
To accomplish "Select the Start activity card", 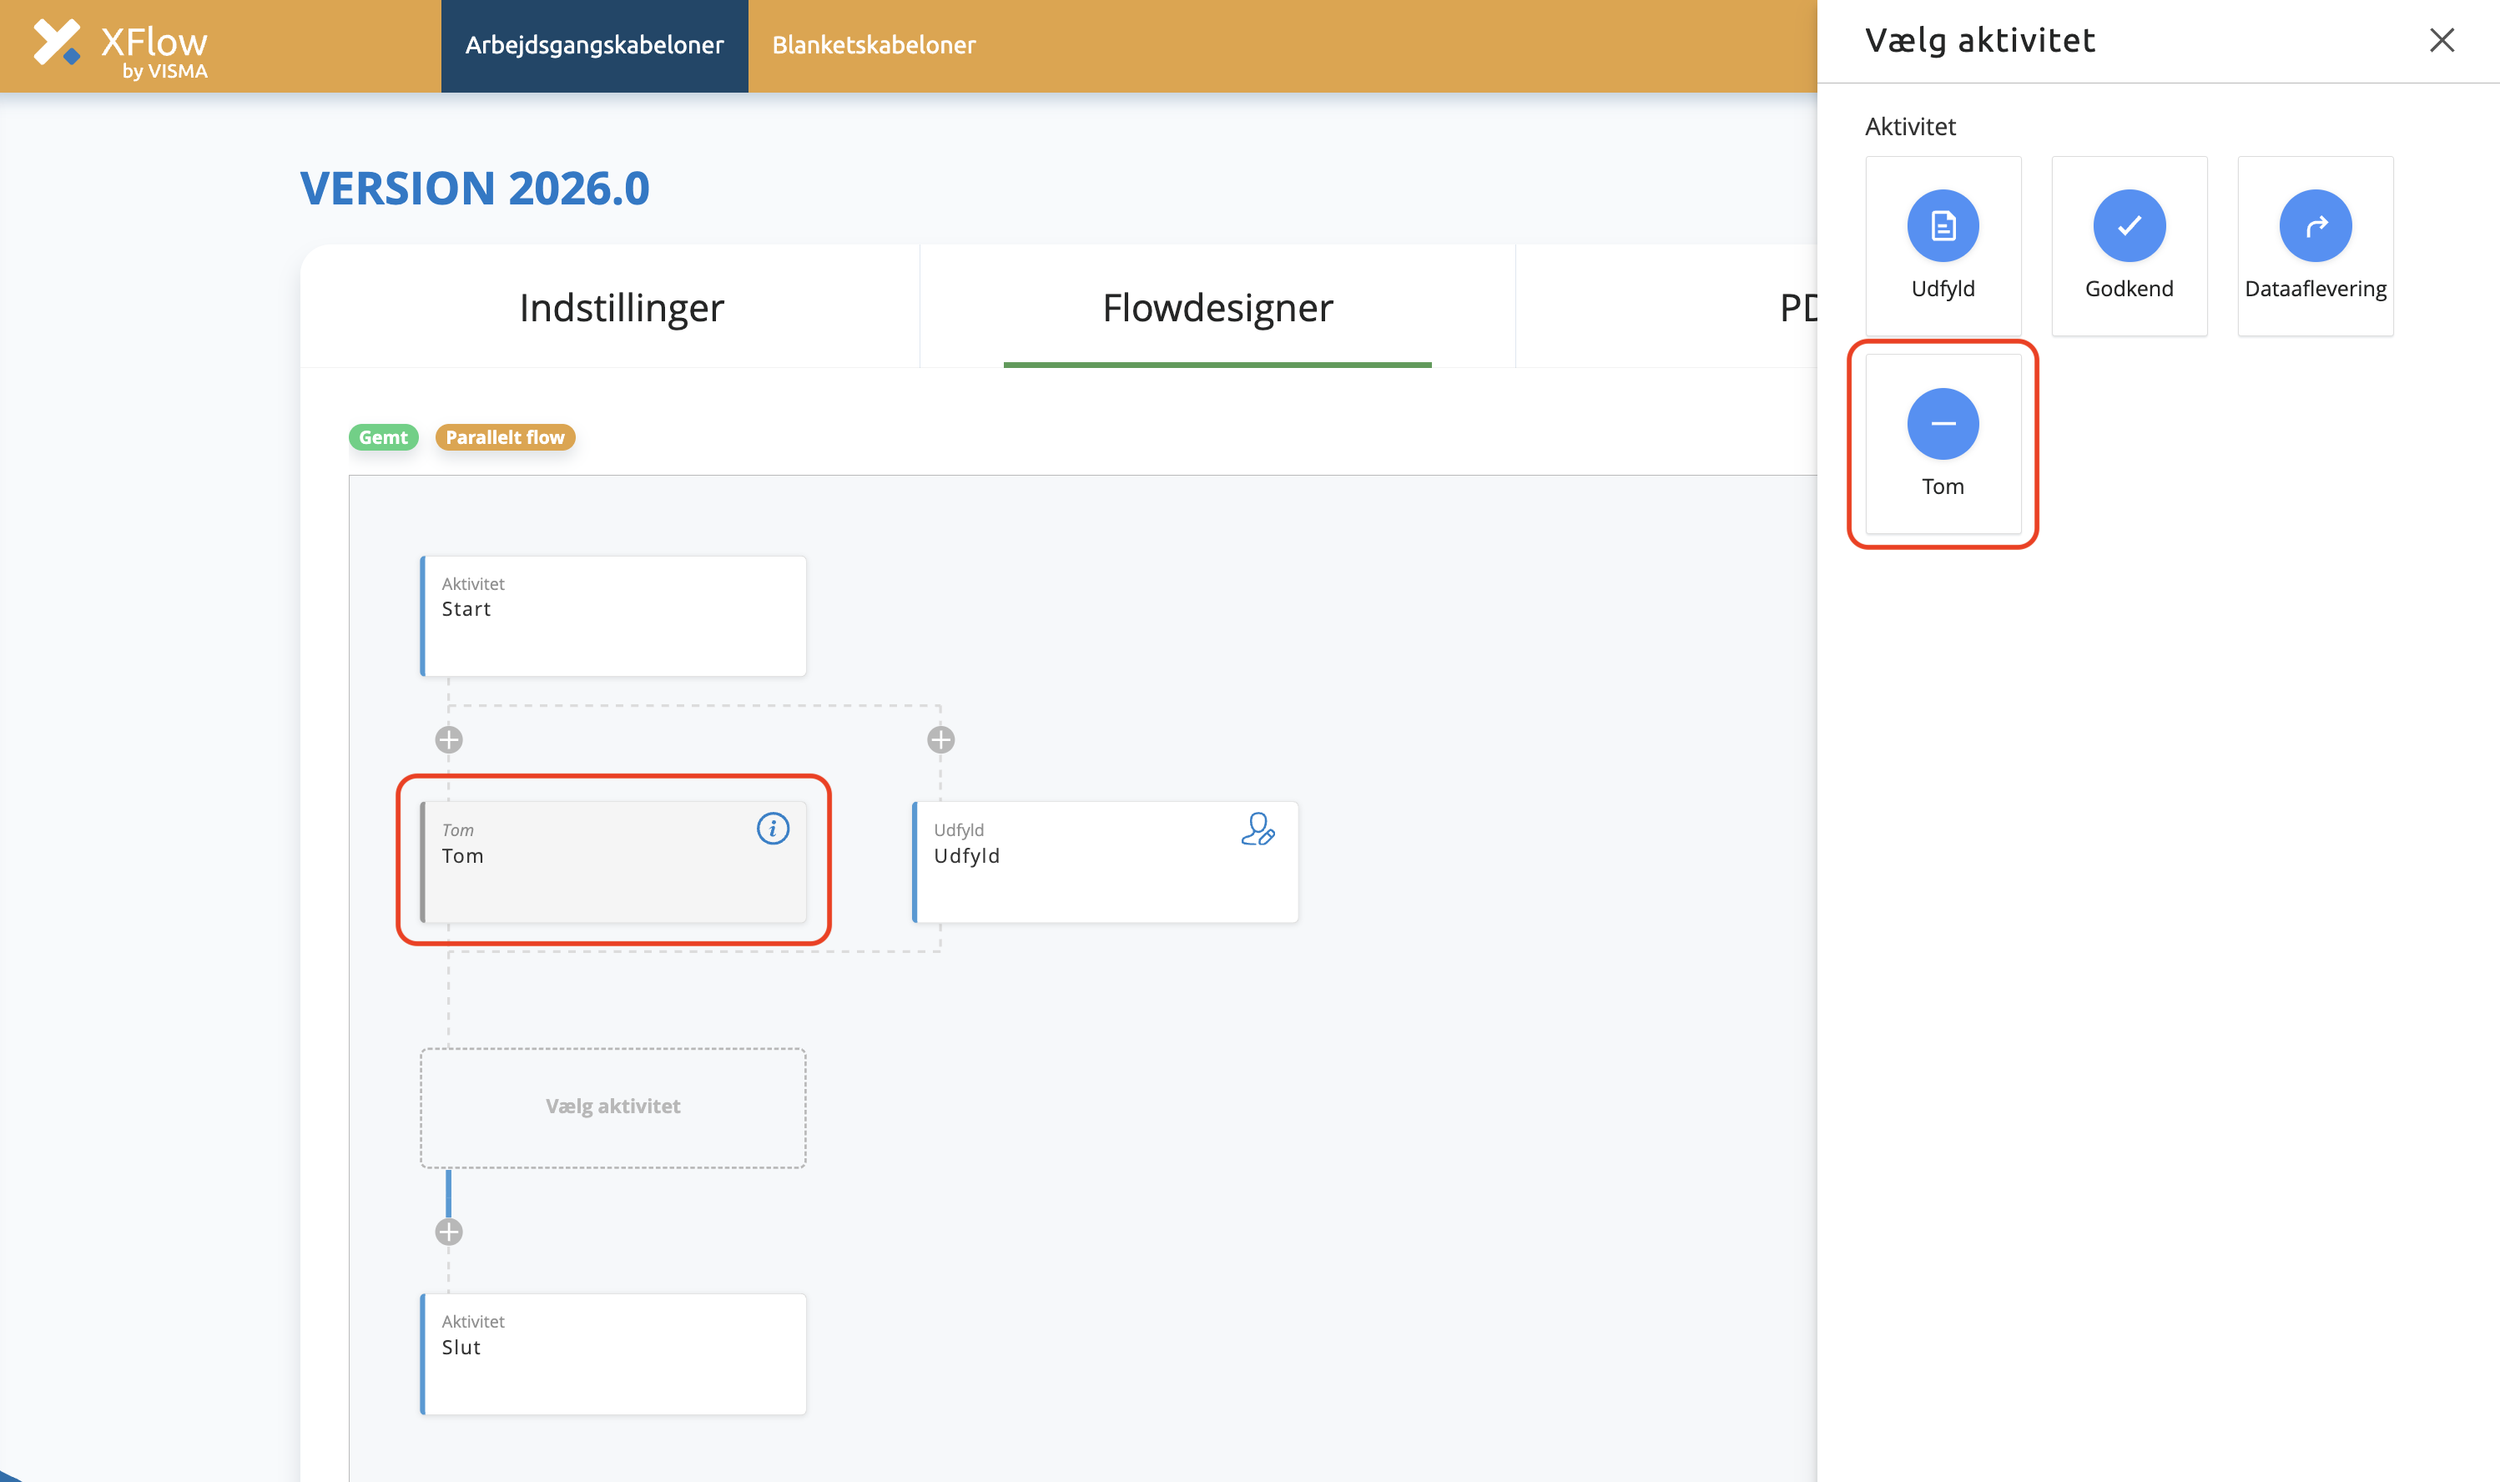I will (613, 616).
